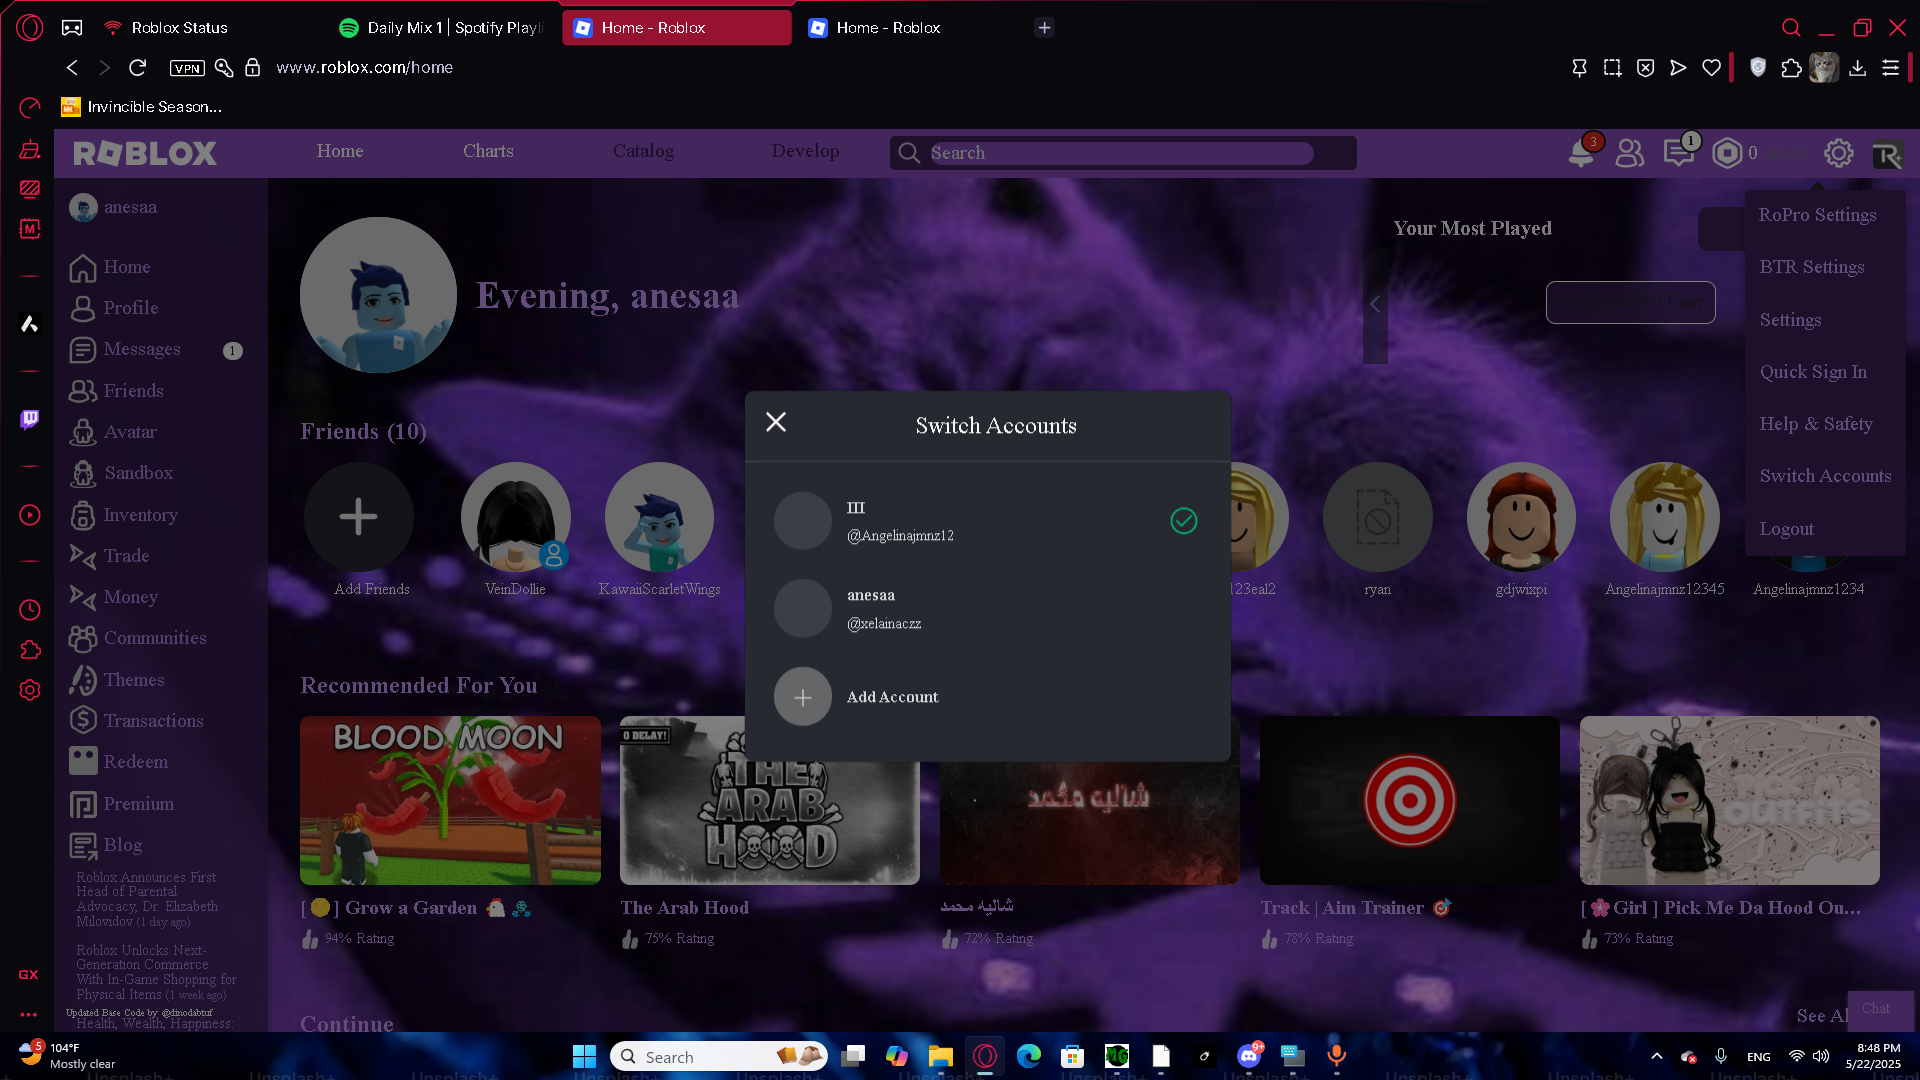Open the friends icon in top navbar
Viewport: 1920px width, 1080px height.
coord(1629,153)
